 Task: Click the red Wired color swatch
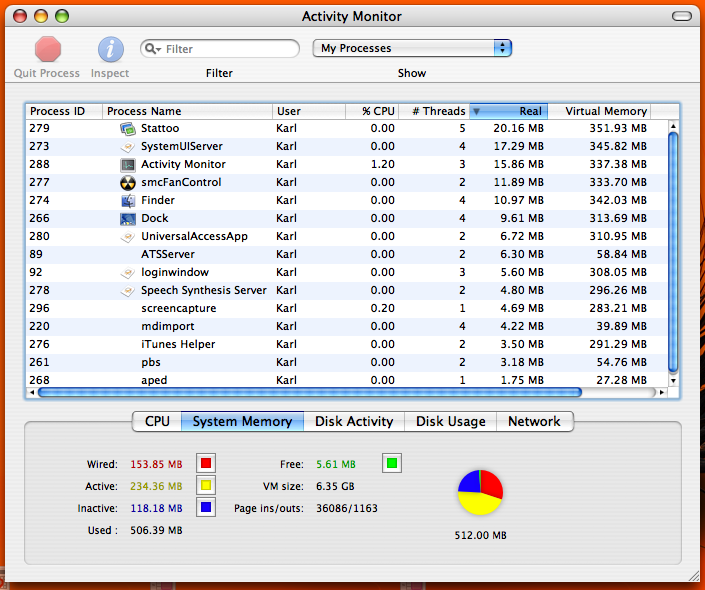tap(206, 463)
